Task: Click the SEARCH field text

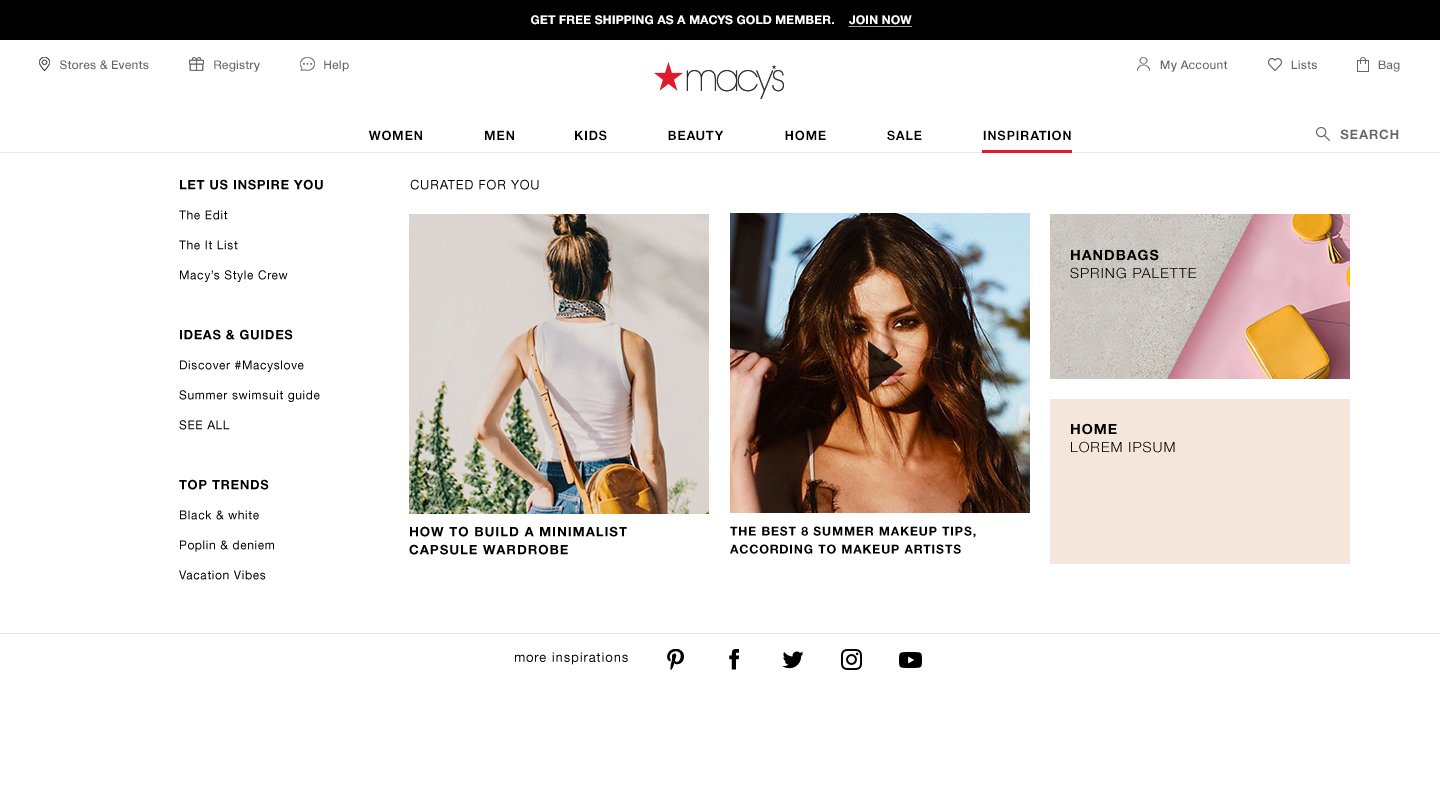Action: point(1369,134)
